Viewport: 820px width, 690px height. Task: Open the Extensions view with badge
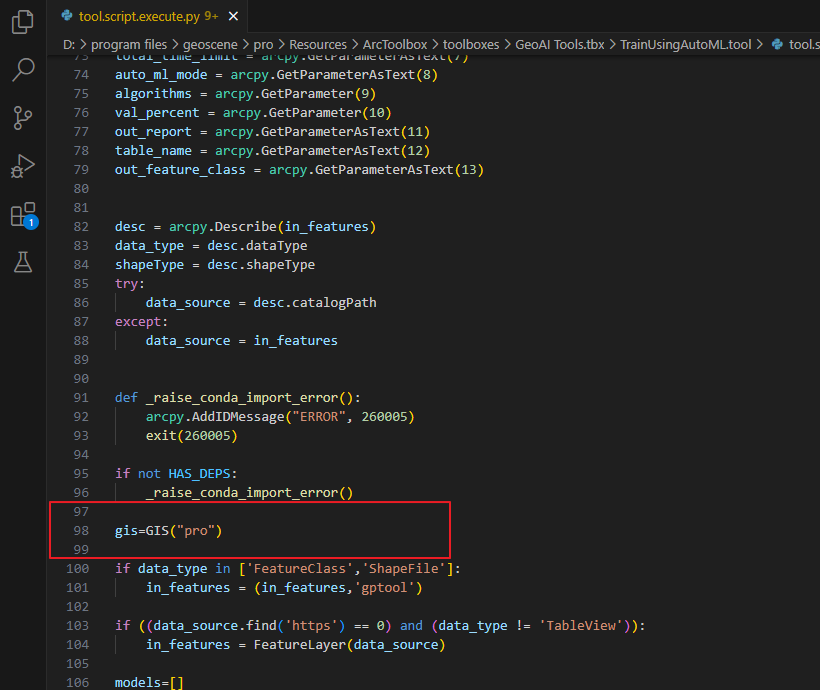click(x=24, y=214)
